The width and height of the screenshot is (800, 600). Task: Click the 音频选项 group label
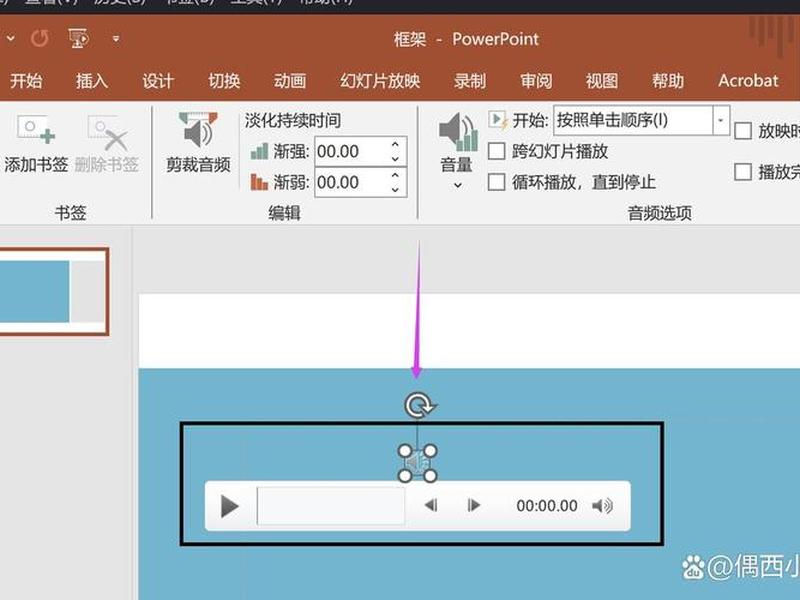660,213
